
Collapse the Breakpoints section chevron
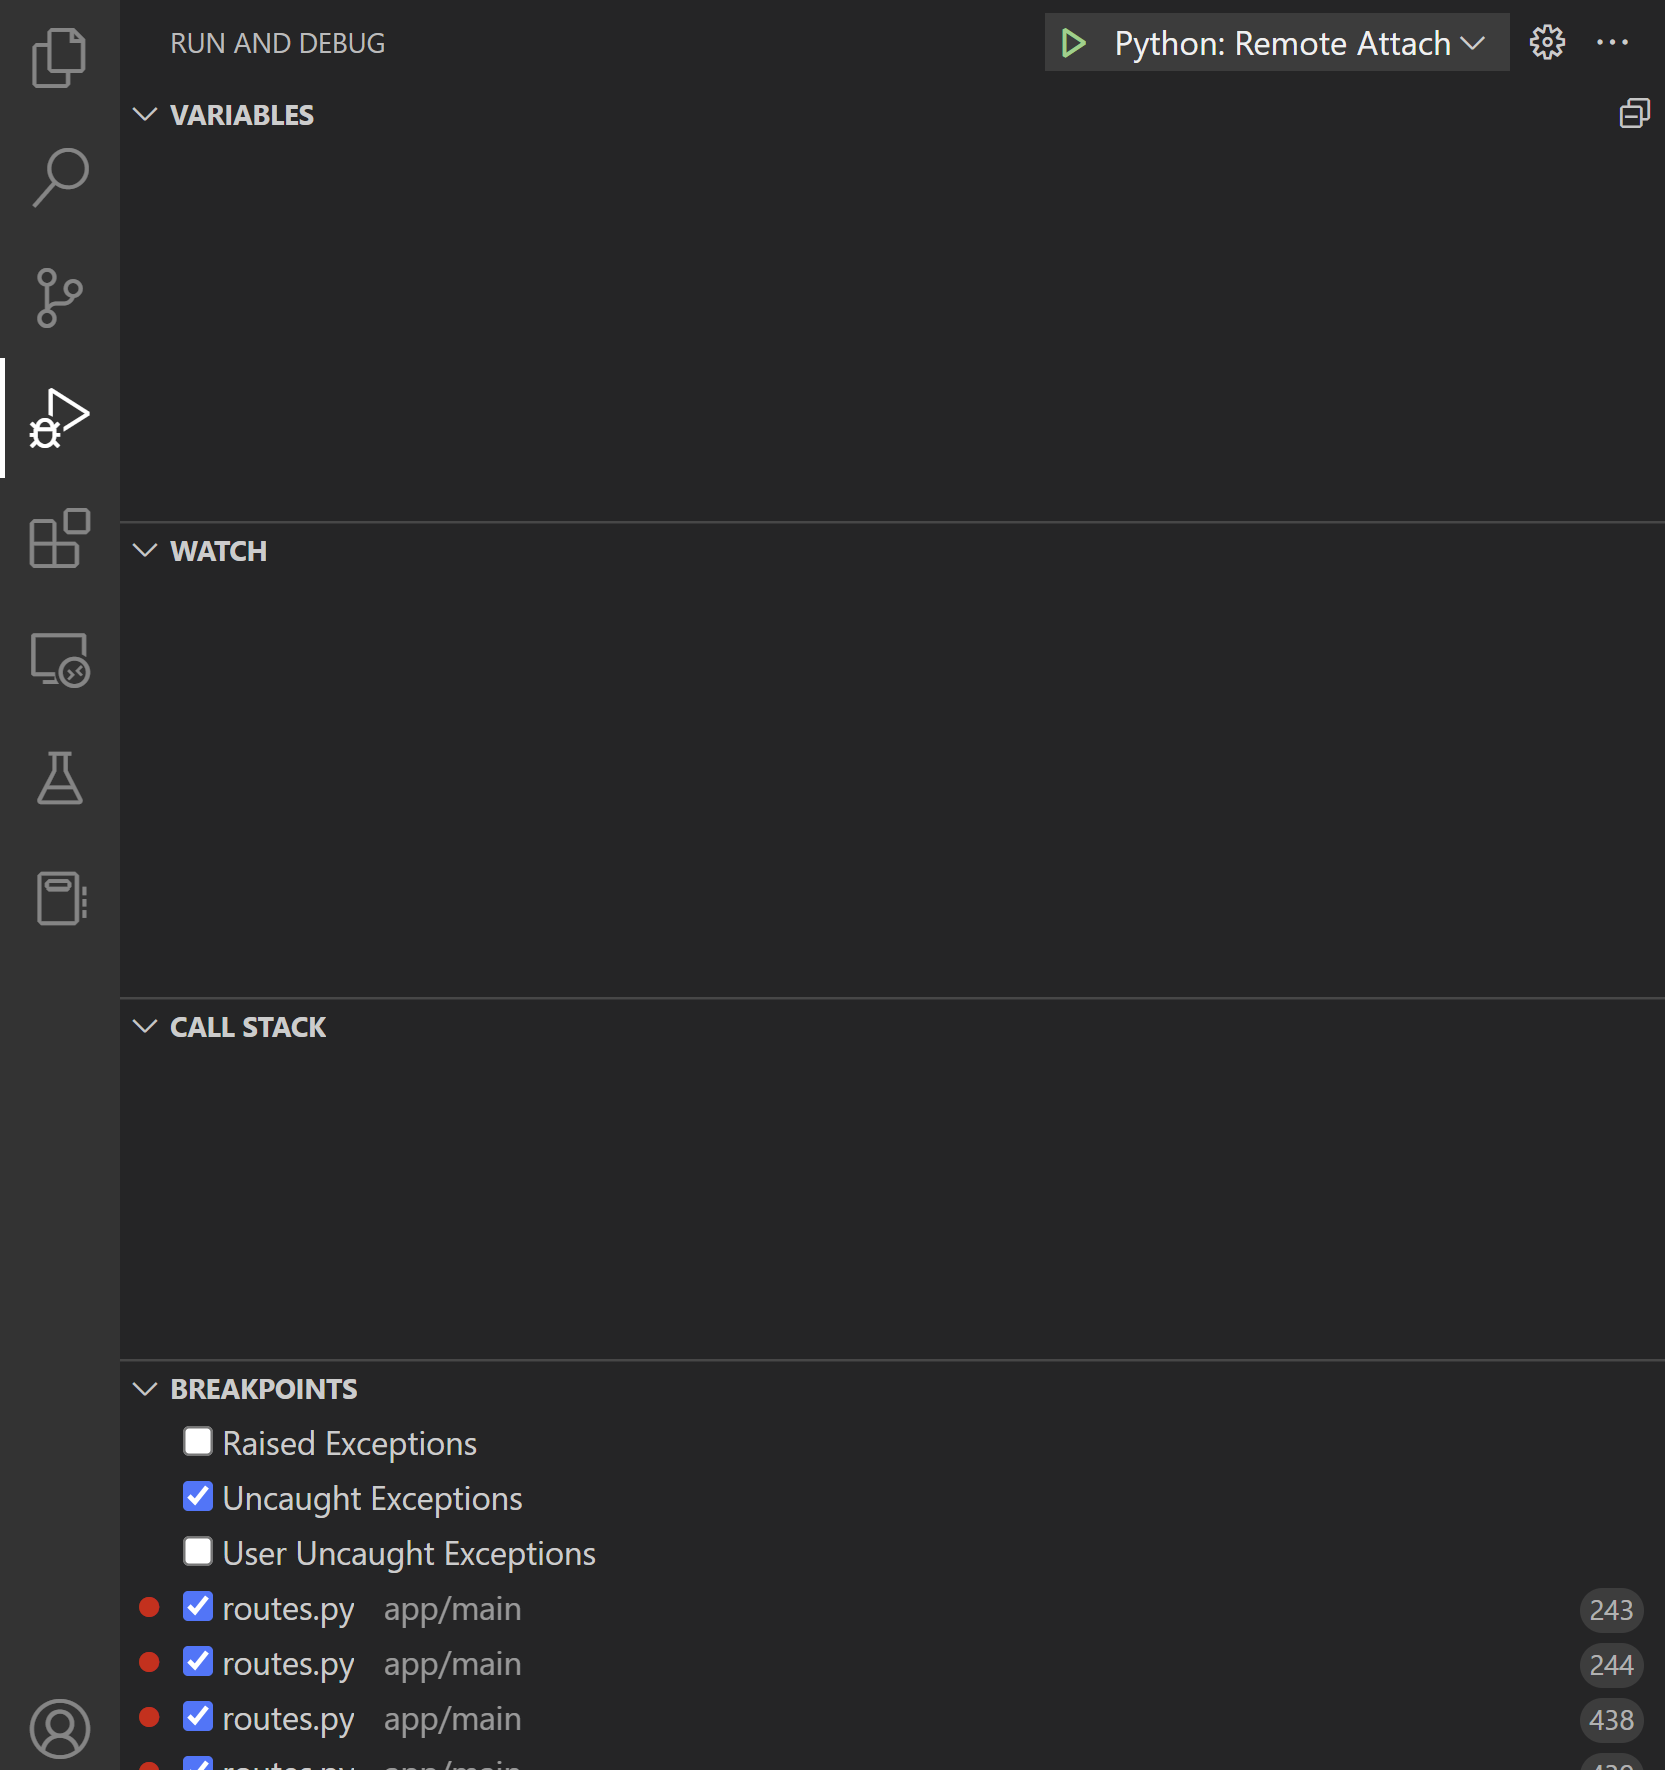click(145, 1388)
